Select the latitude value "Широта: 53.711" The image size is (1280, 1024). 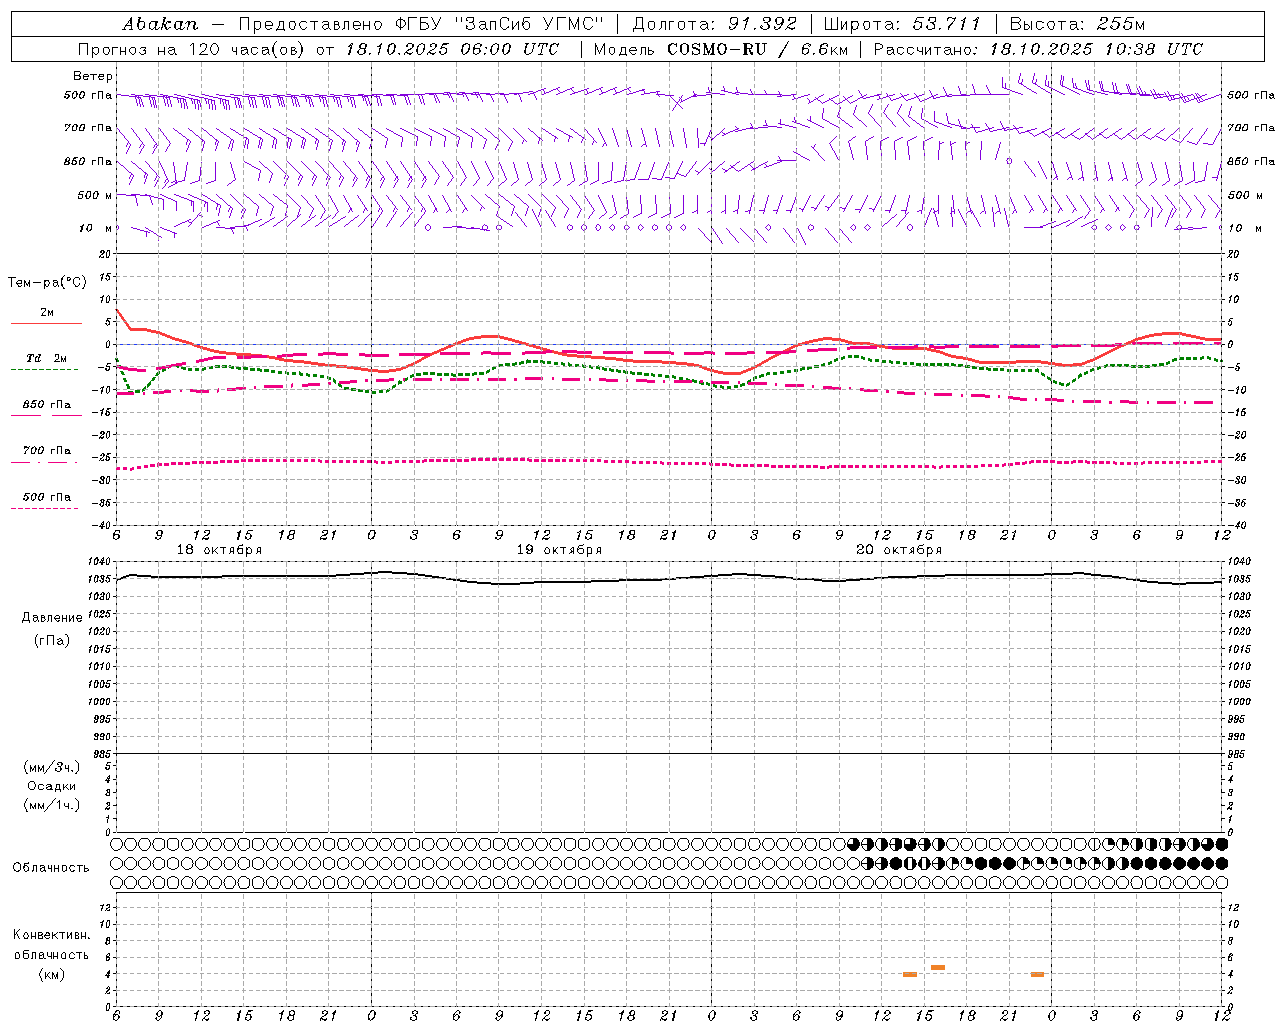pos(902,24)
